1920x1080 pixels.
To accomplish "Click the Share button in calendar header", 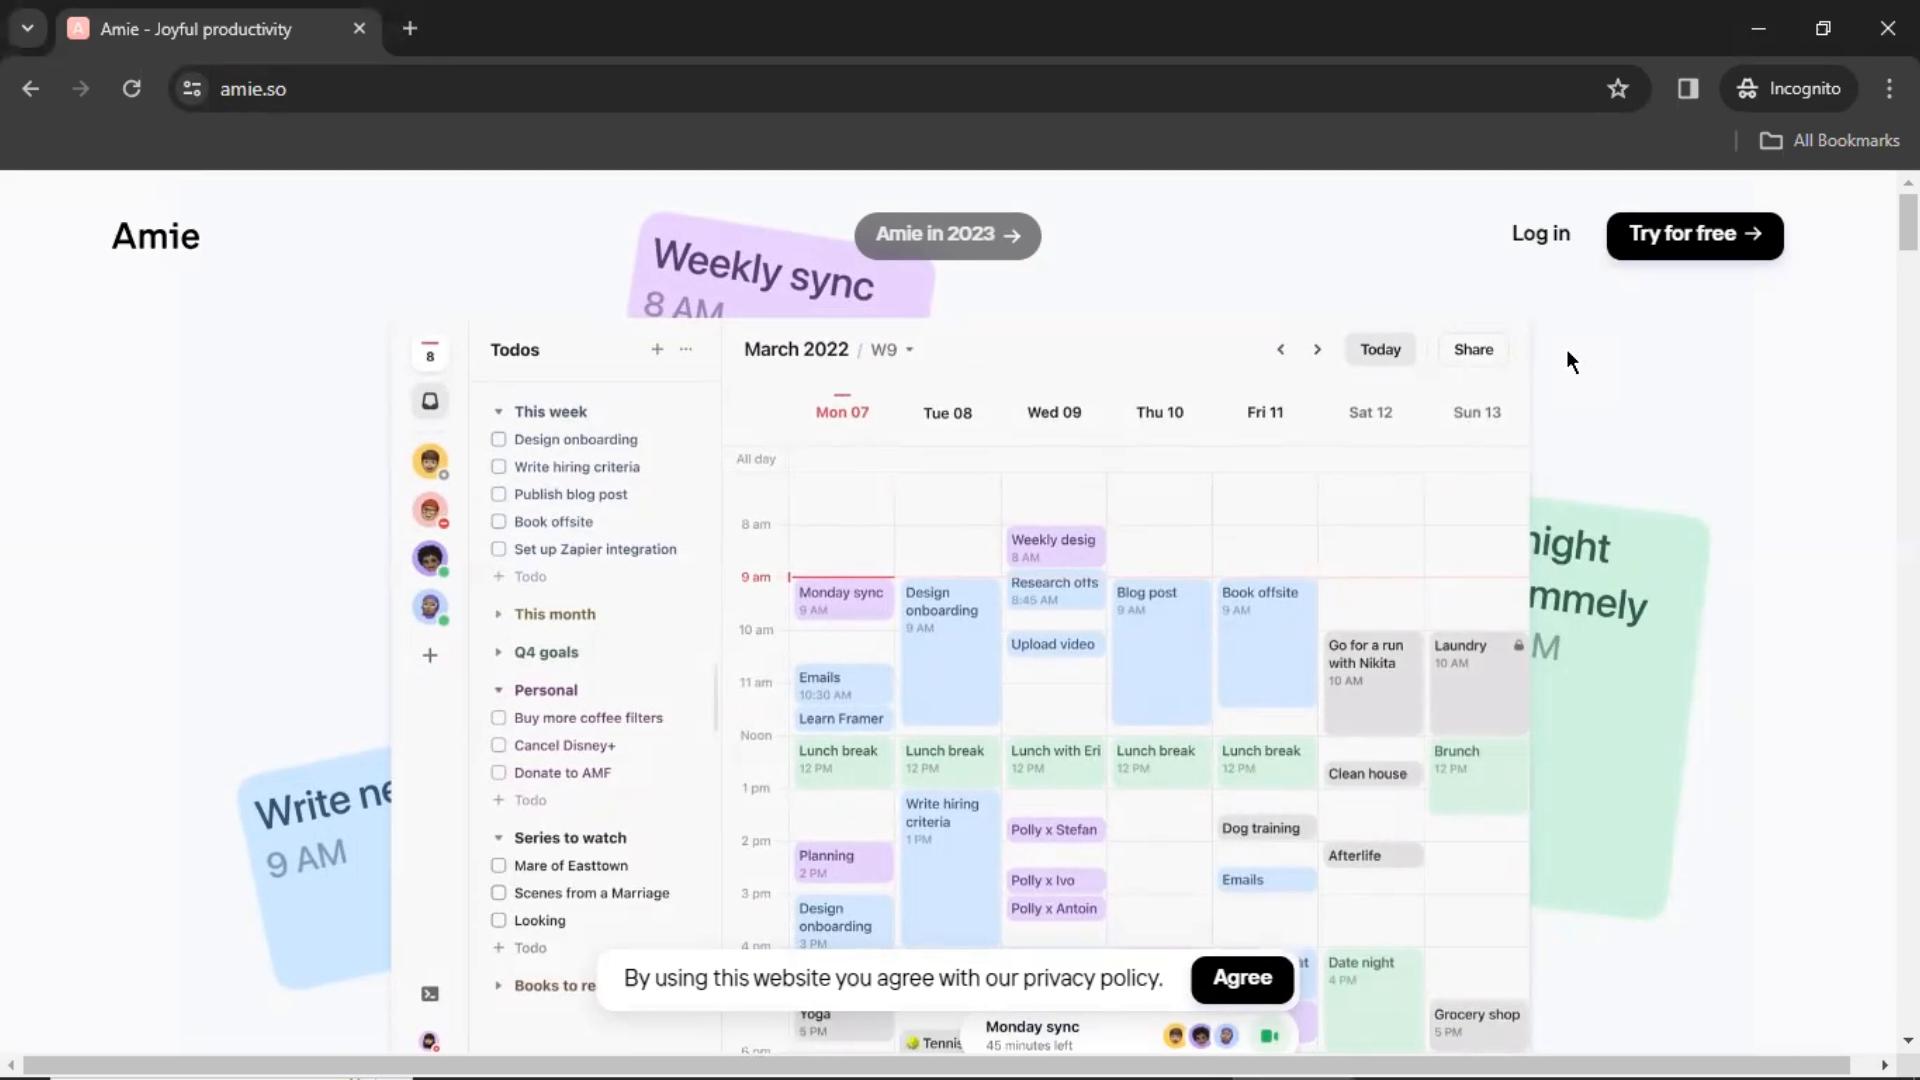I will [x=1472, y=348].
